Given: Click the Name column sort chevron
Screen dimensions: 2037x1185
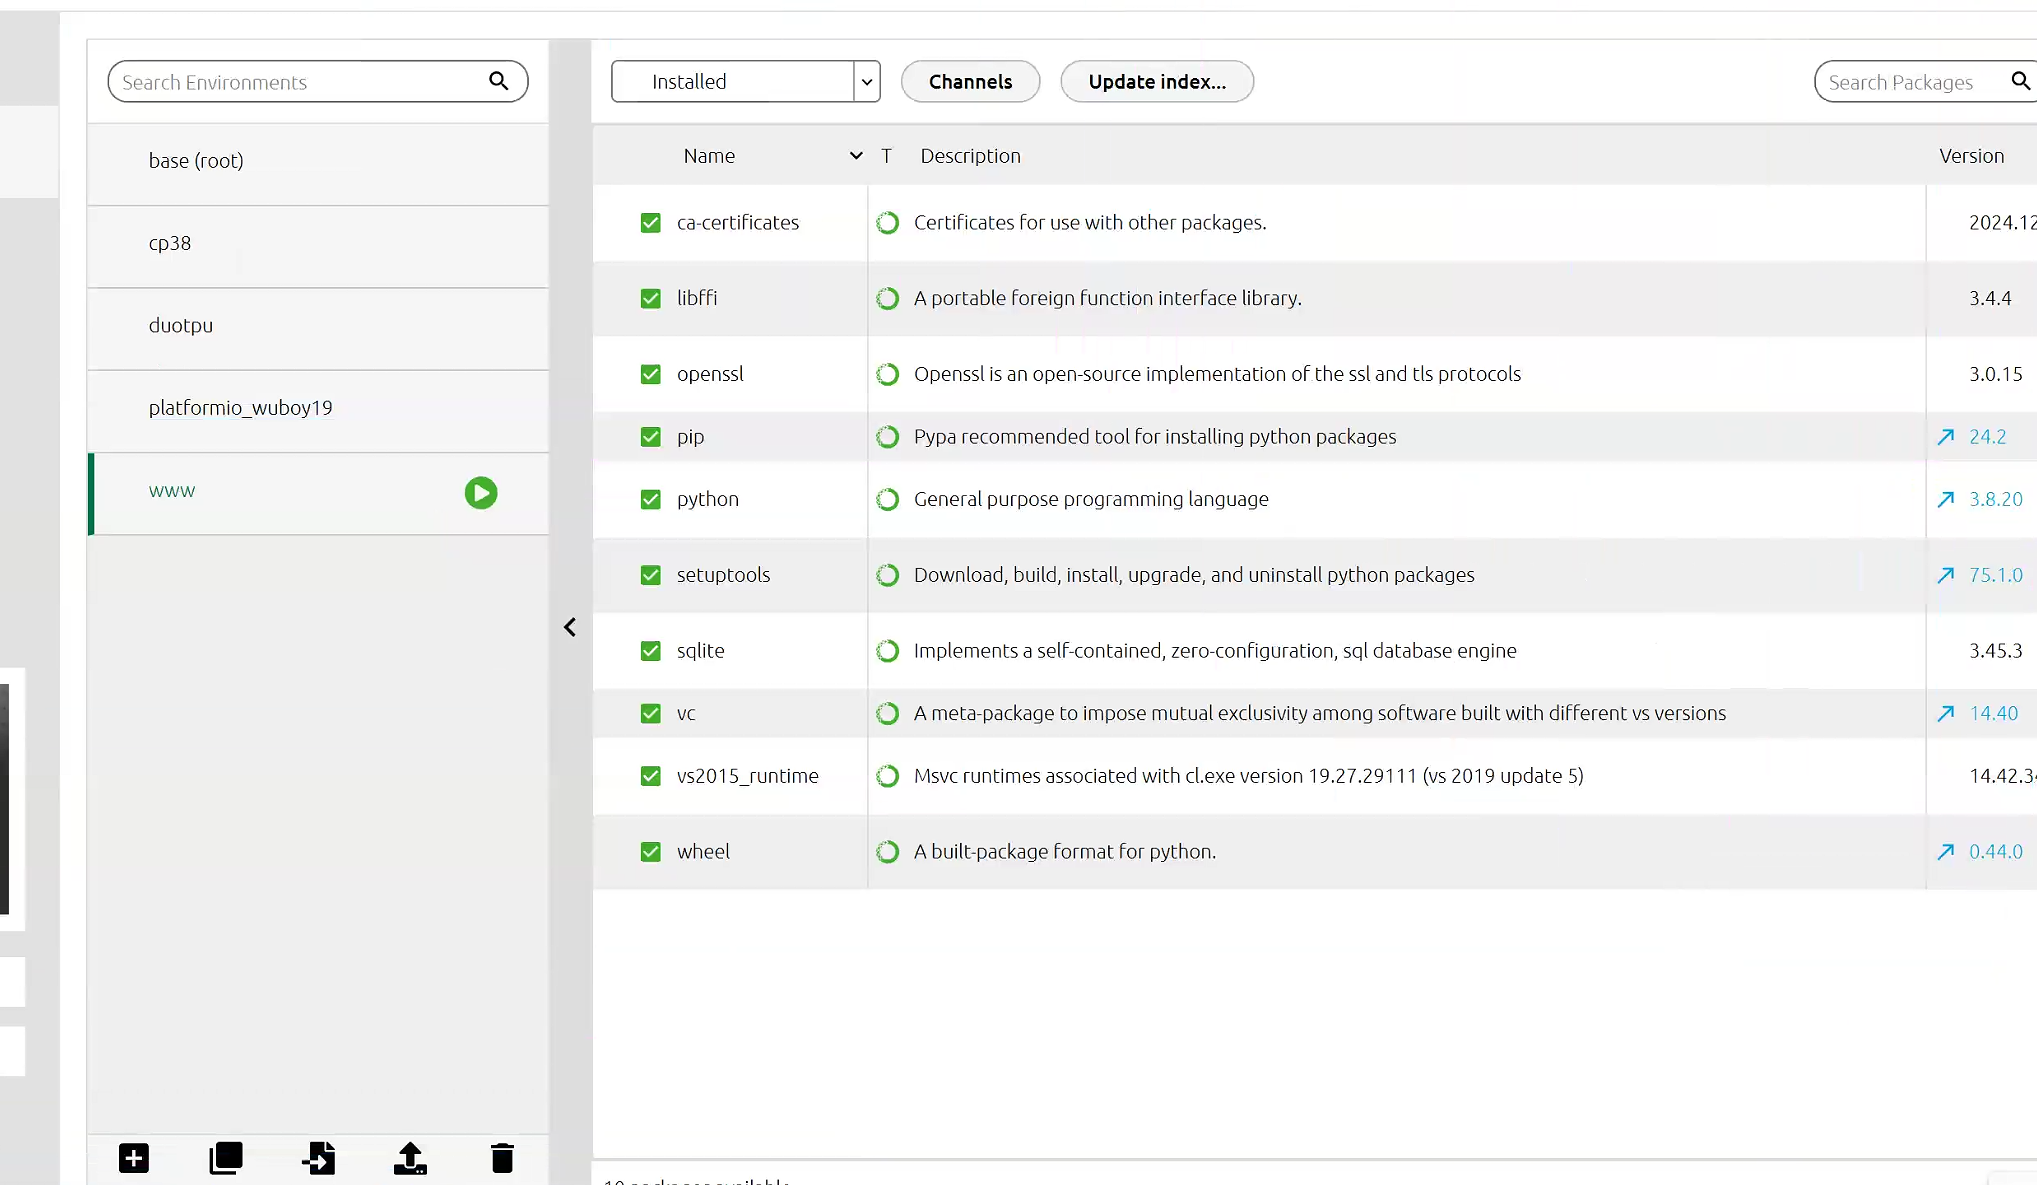Looking at the screenshot, I should pyautogui.click(x=855, y=156).
